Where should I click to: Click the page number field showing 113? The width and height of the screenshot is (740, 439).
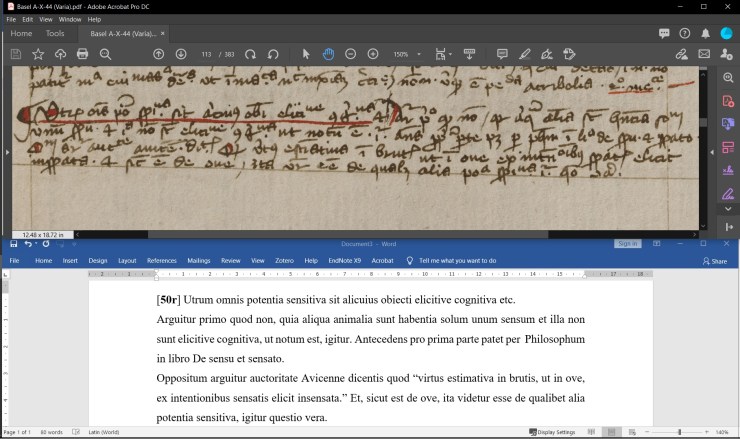(208, 53)
